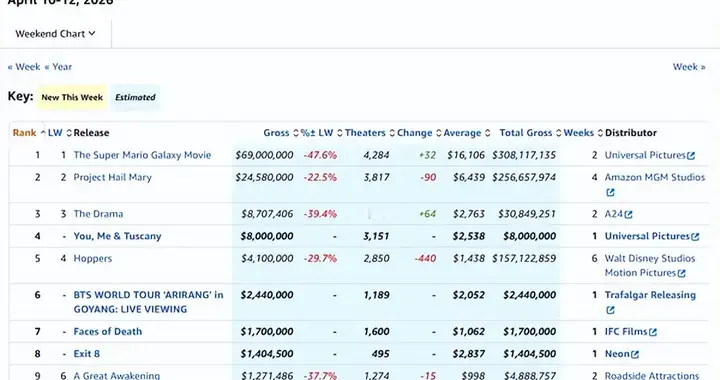Click external link icon in Tuscany row
The height and width of the screenshot is (380, 720).
click(695, 237)
